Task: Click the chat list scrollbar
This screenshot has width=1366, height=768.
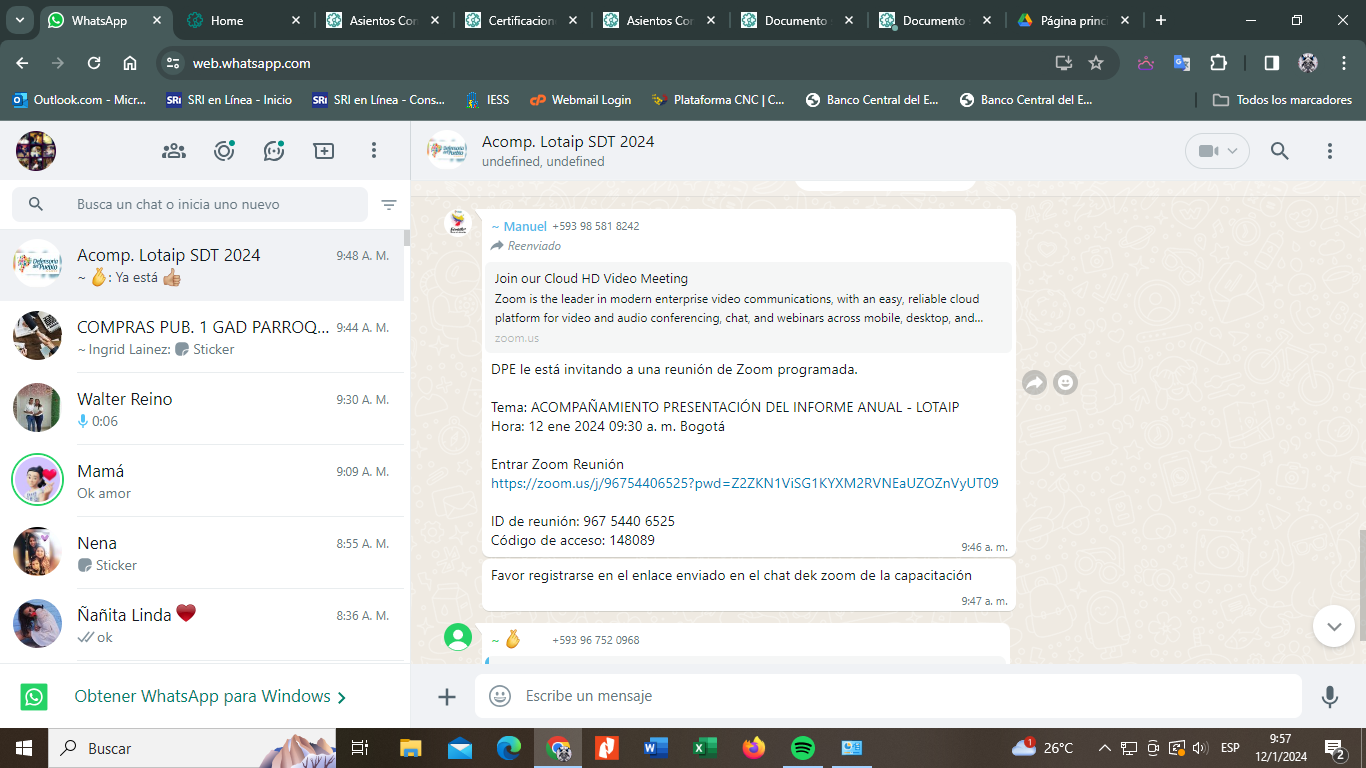Action: 407,238
